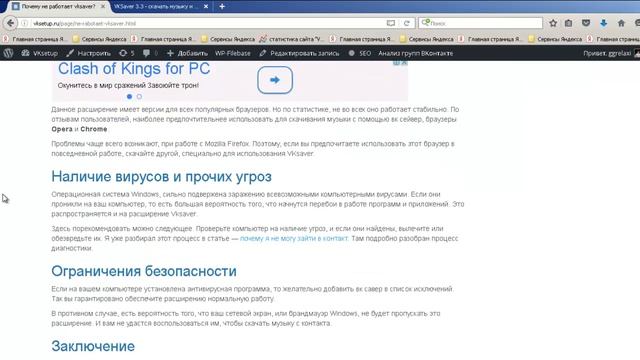Click the 'Заключение' heading
This screenshot has width=640, height=360.
click(x=93, y=346)
